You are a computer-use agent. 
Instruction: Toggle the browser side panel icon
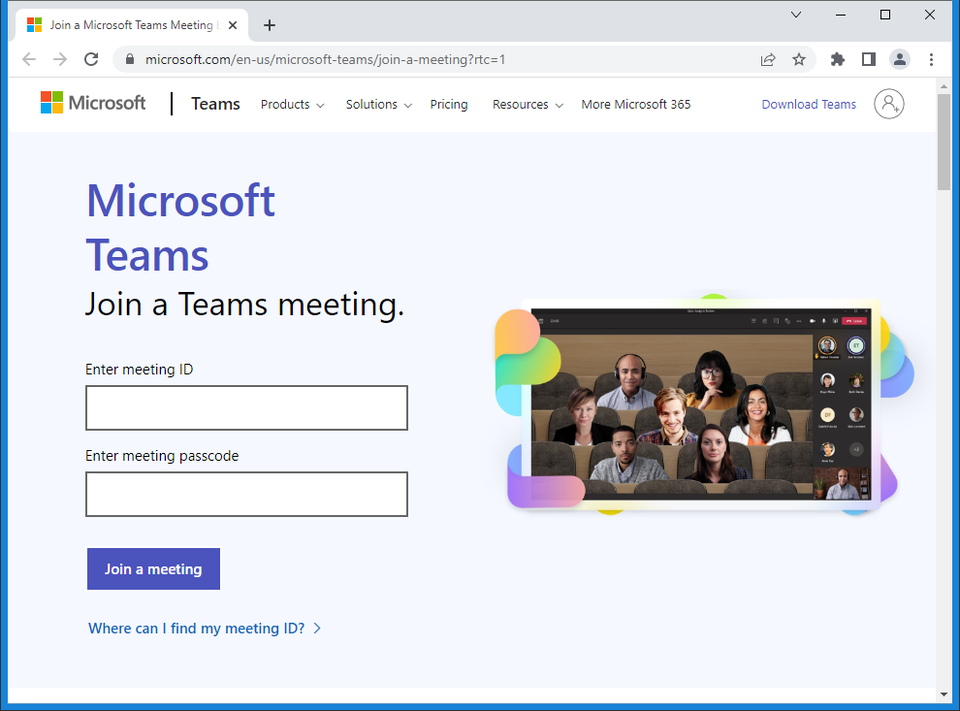tap(868, 59)
